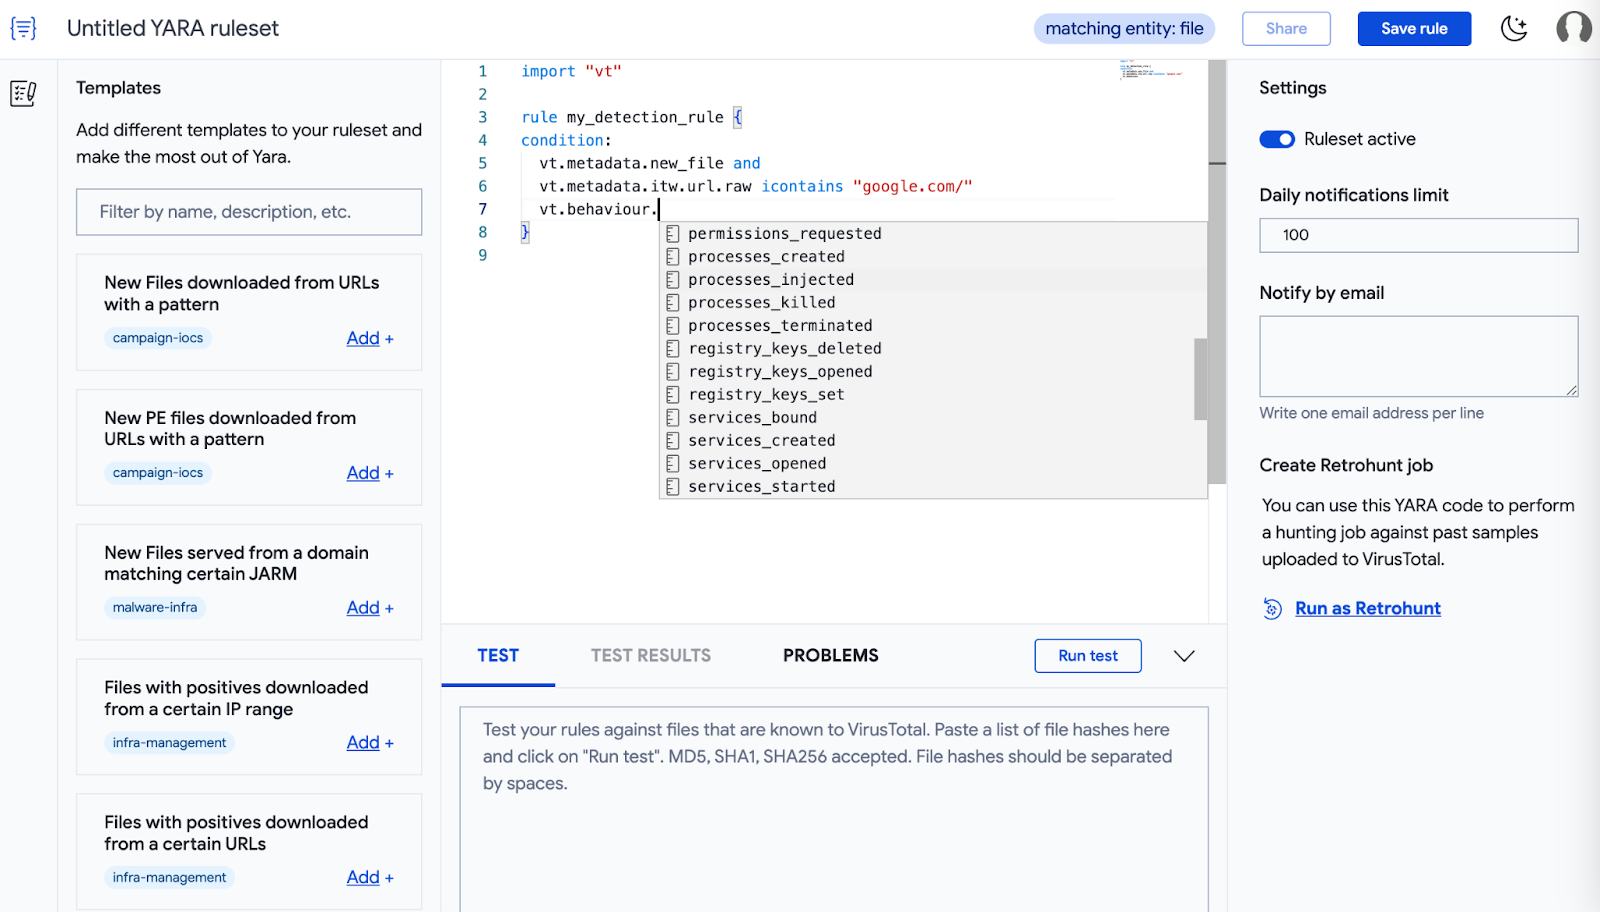1600x912 pixels.
Task: Click icon next to processes_terminated suggestion
Action: [673, 326]
